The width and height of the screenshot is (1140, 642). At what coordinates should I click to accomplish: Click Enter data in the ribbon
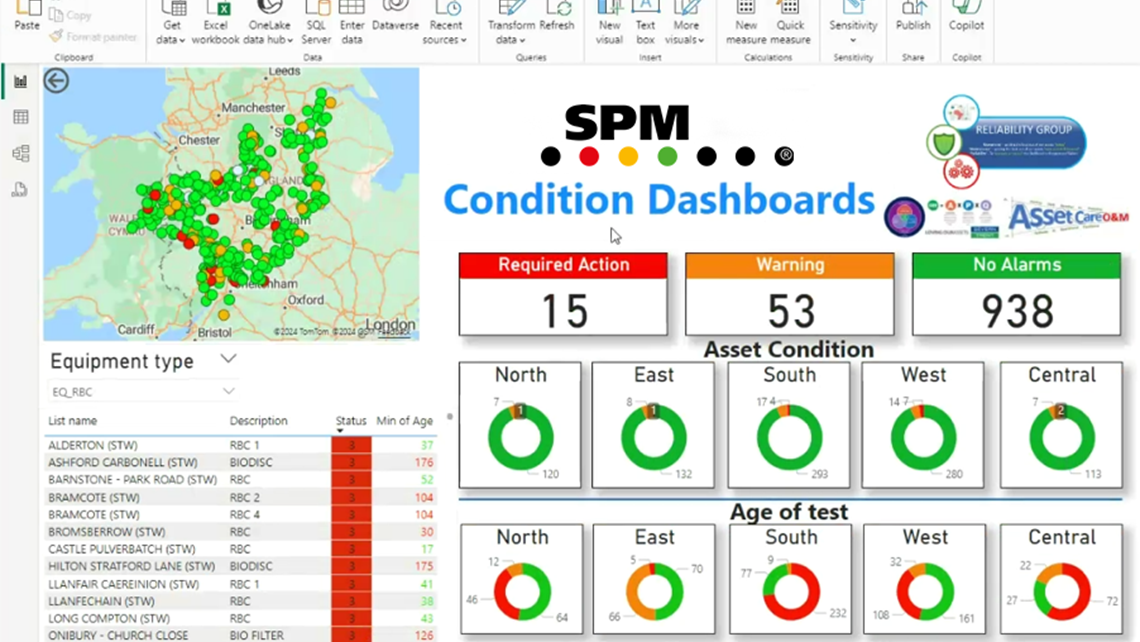point(352,24)
